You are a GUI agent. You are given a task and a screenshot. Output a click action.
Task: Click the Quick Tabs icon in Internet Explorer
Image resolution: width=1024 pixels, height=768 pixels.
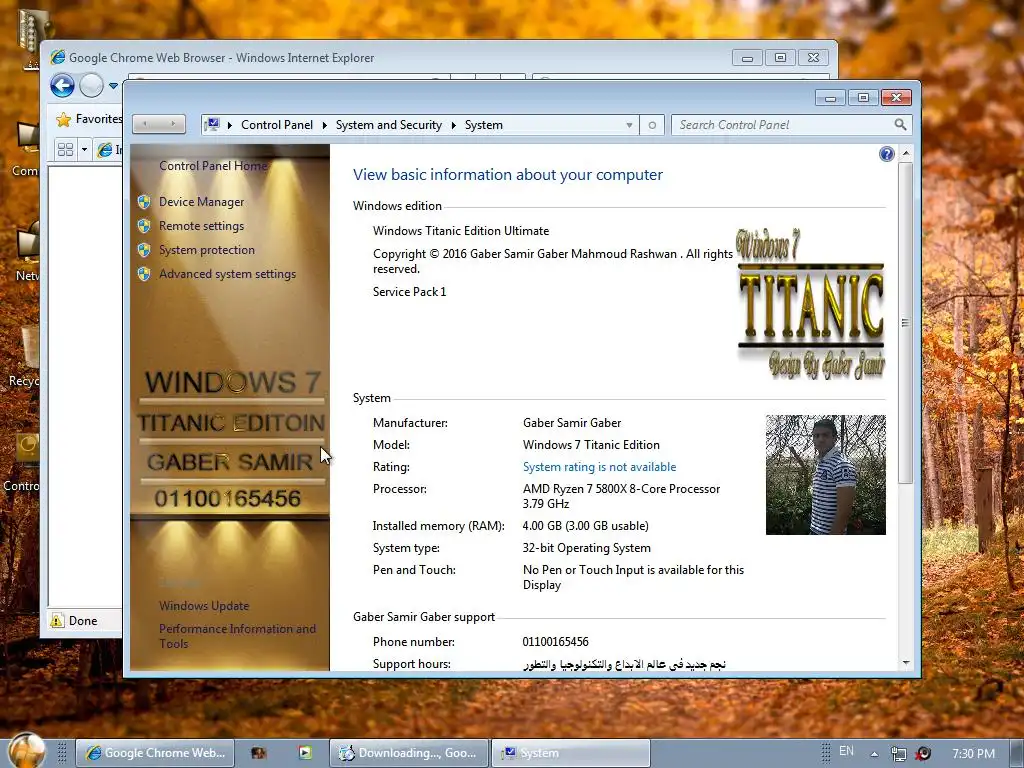click(65, 150)
